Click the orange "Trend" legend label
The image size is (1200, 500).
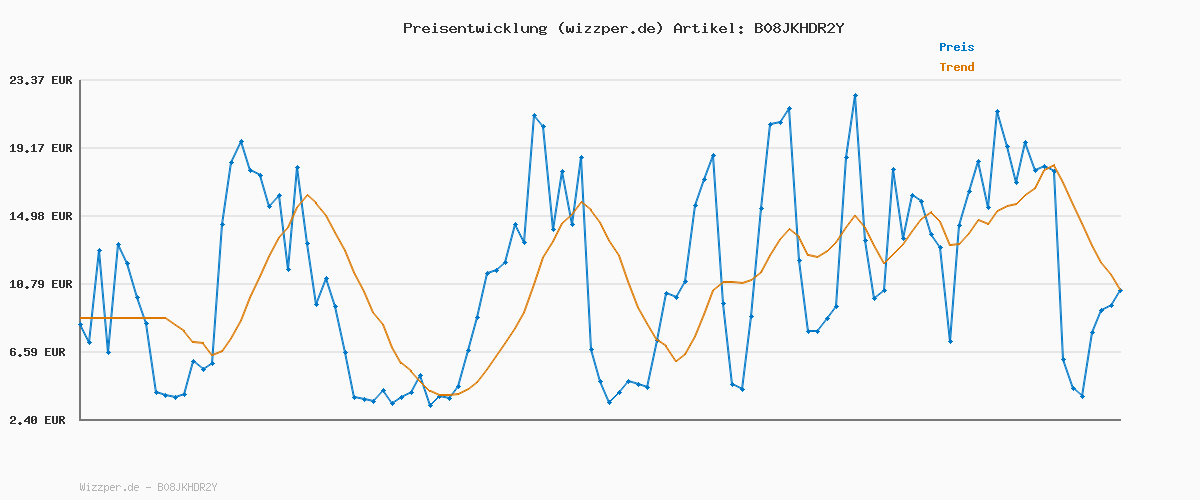pos(956,67)
